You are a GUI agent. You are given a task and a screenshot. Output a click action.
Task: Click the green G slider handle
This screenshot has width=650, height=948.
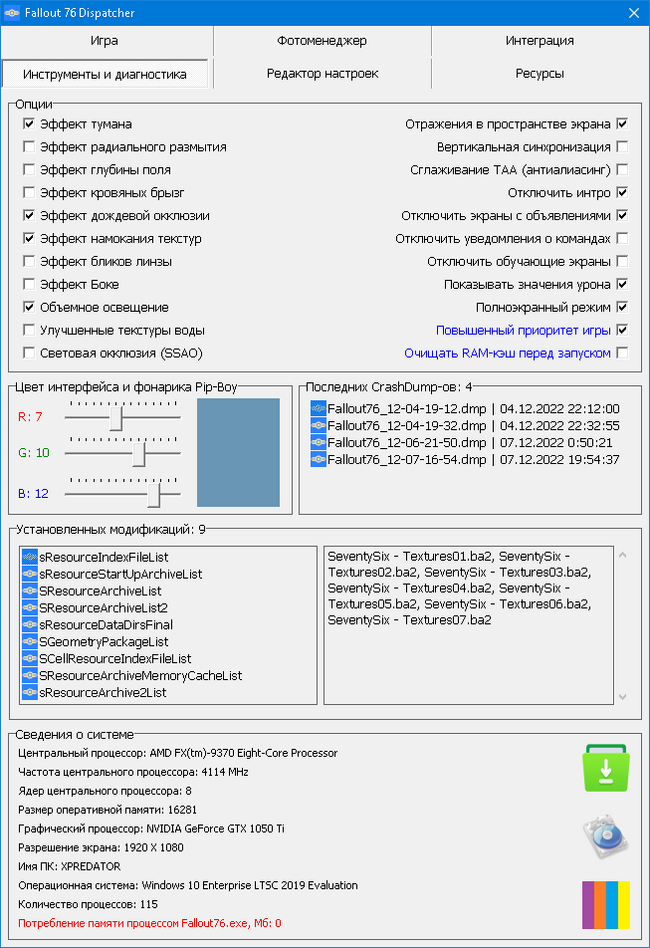pos(139,454)
